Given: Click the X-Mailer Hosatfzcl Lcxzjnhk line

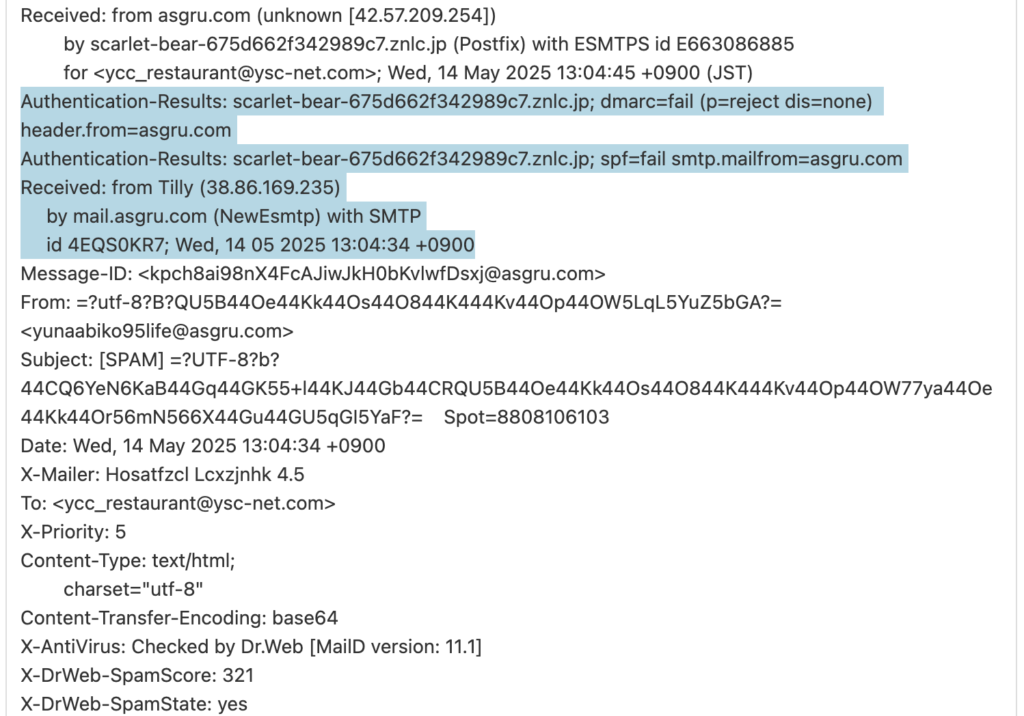Looking at the screenshot, I should click(x=163, y=475).
